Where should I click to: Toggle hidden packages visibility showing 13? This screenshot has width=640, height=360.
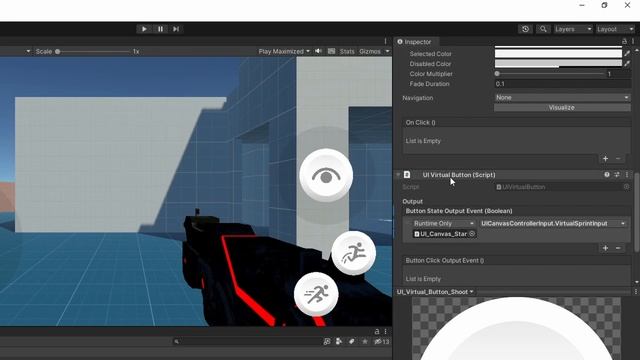coord(382,341)
